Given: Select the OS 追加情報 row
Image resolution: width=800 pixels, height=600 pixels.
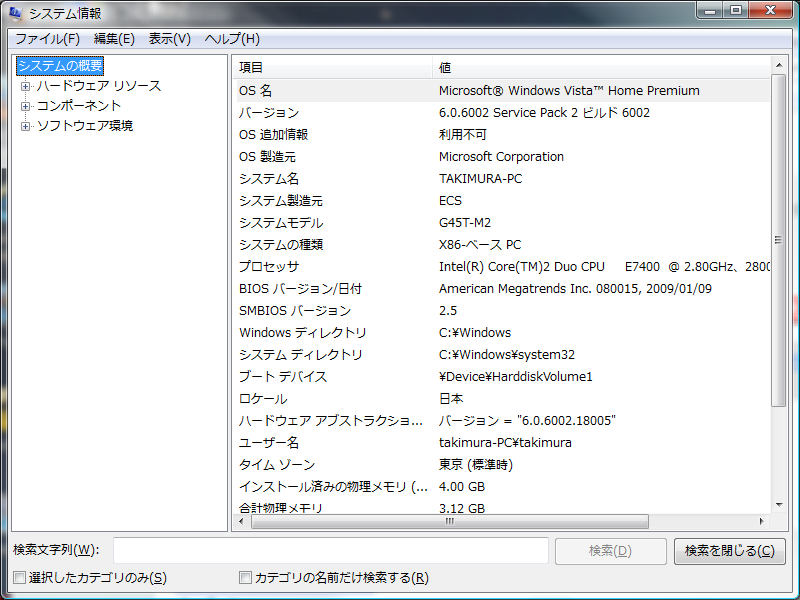Looking at the screenshot, I should (x=502, y=135).
